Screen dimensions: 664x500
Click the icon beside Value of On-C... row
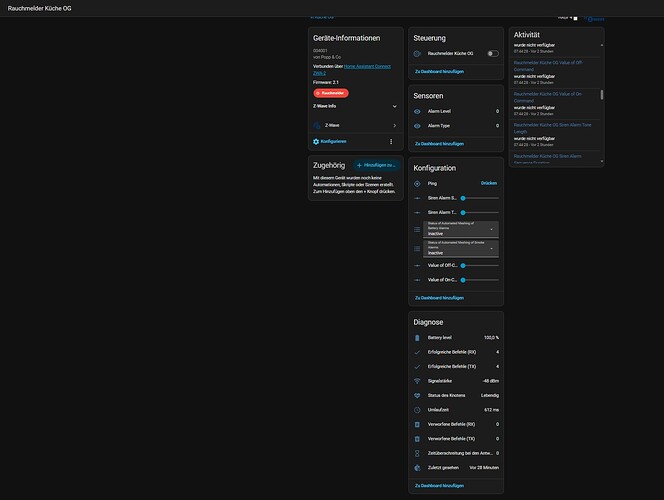[x=417, y=280]
